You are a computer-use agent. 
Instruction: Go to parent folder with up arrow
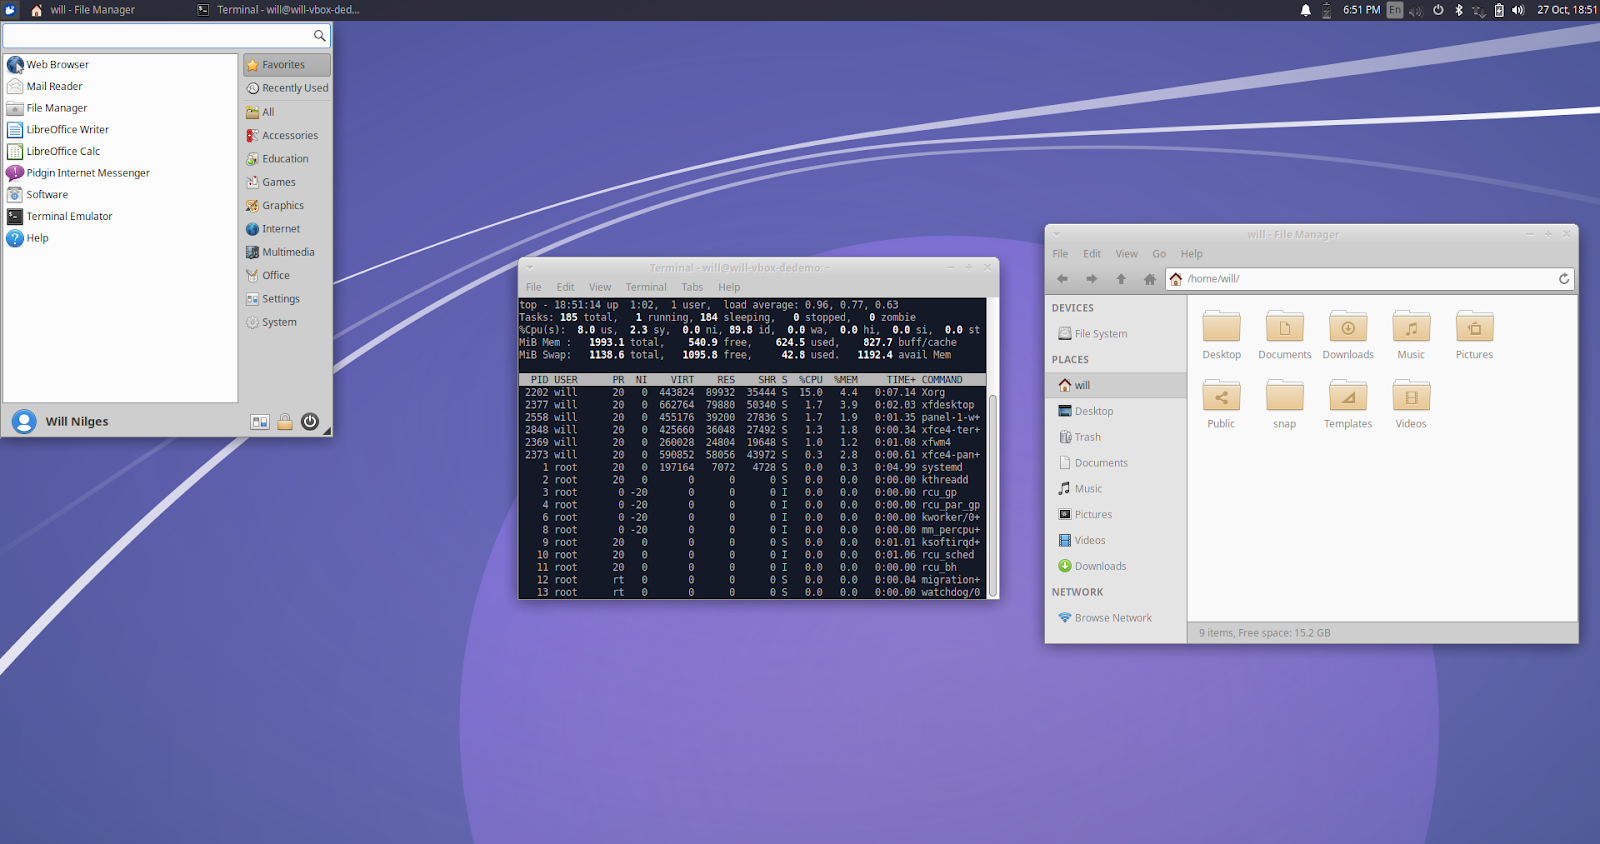1121,279
